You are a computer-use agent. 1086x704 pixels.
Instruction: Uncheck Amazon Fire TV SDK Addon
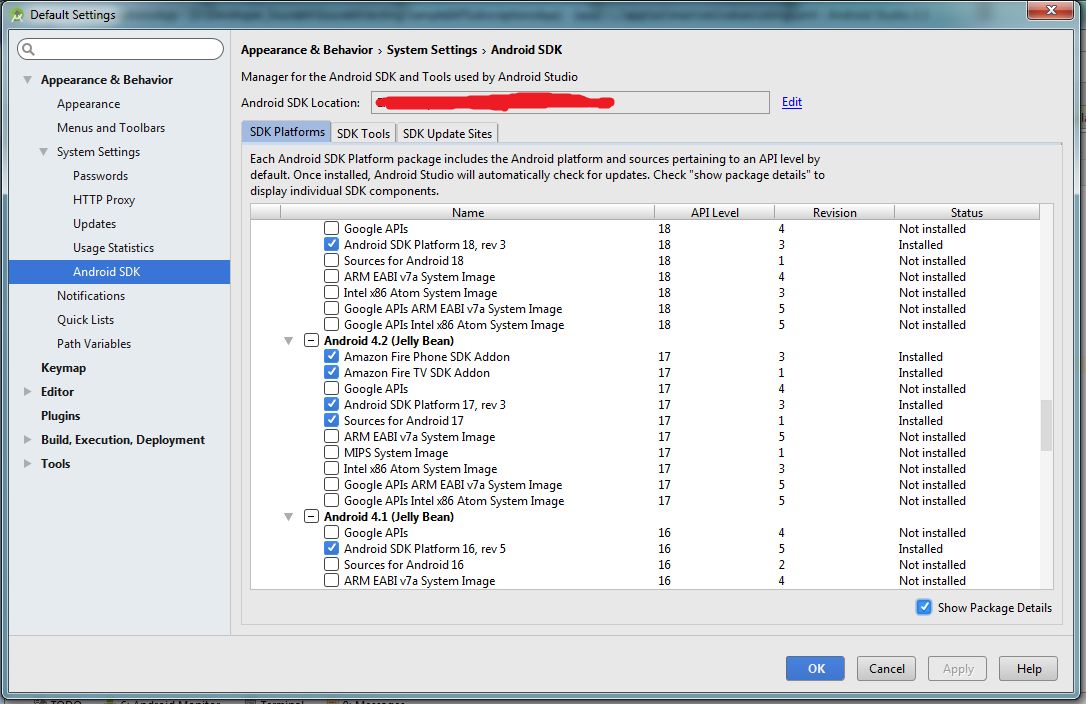click(x=332, y=372)
